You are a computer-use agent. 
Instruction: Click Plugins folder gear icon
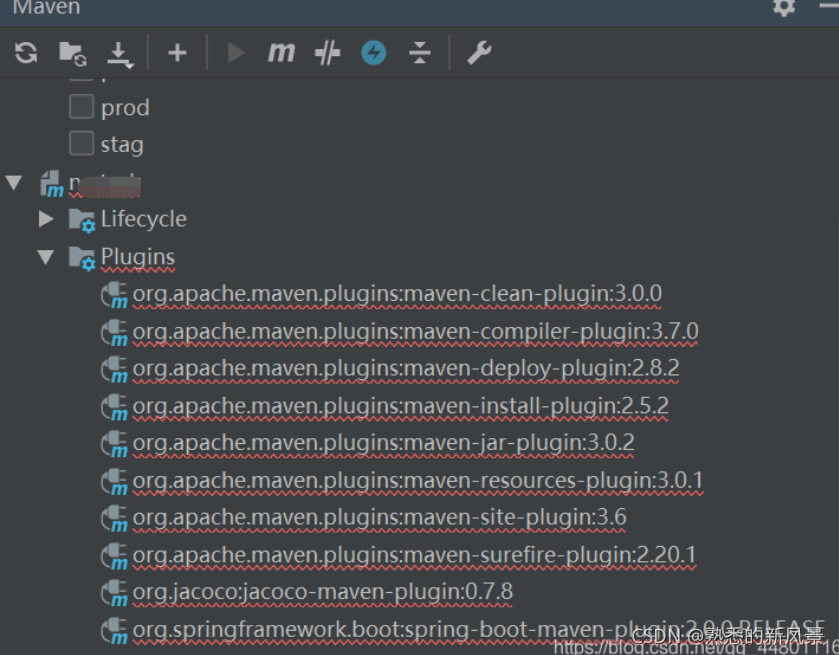point(82,258)
